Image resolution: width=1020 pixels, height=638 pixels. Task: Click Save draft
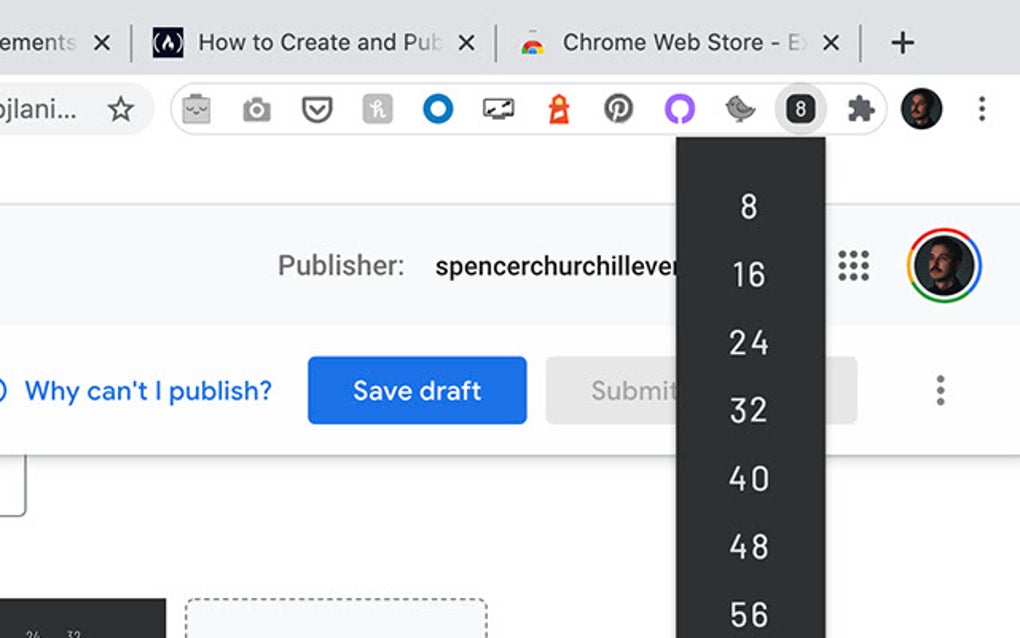(416, 390)
